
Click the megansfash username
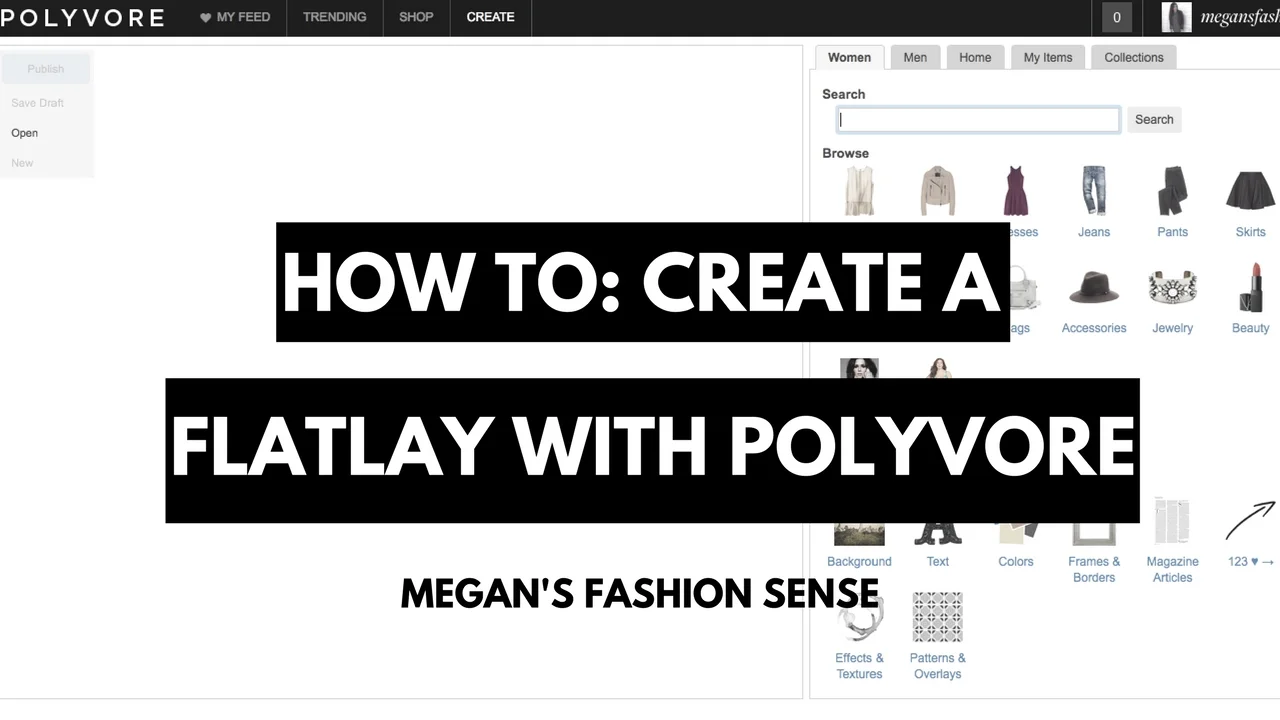(1240, 17)
